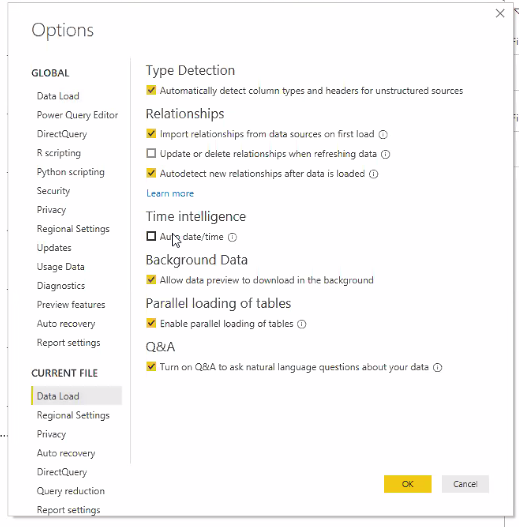Click info icon next to Turn on Q&A

pyautogui.click(x=437, y=367)
